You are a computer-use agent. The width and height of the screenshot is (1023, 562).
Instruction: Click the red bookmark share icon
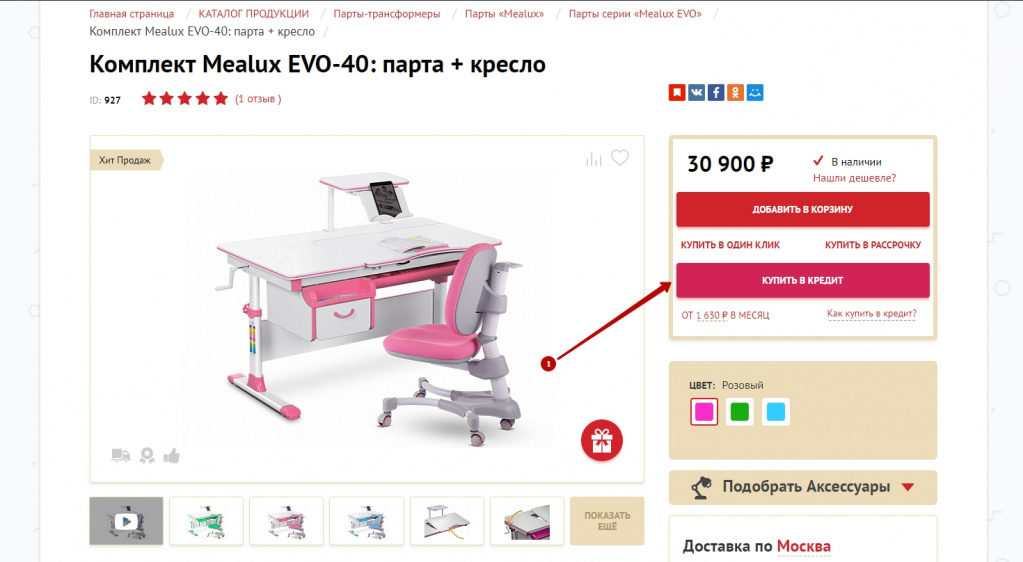tap(677, 93)
